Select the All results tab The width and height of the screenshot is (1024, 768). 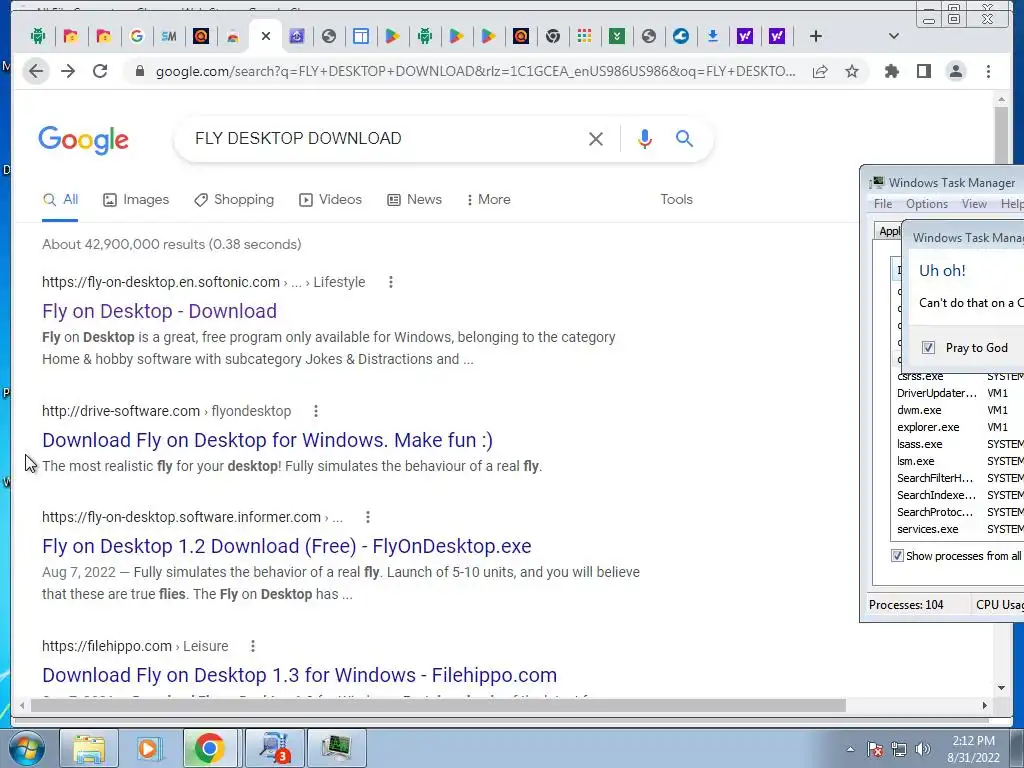click(60, 200)
